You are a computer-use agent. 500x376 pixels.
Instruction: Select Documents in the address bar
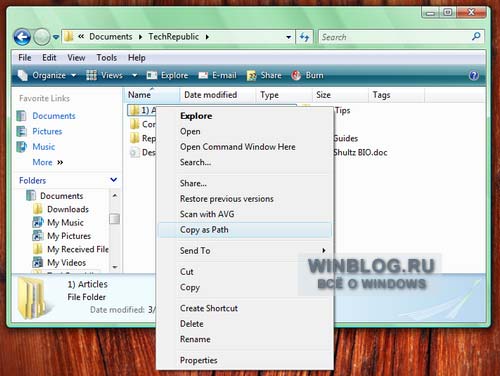coord(111,37)
